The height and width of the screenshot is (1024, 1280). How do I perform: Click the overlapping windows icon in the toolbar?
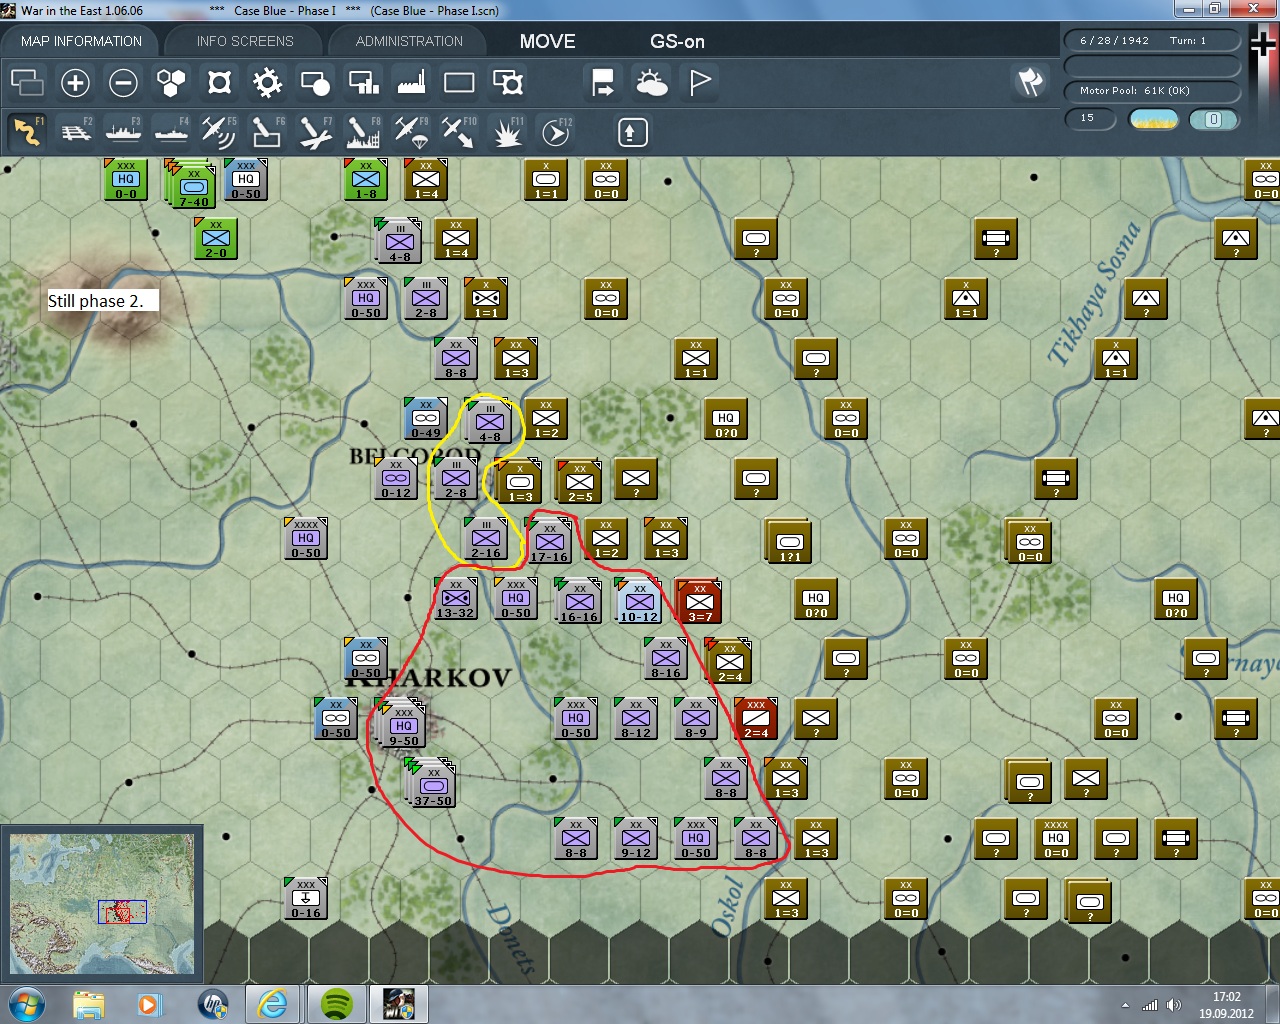[x=27, y=82]
